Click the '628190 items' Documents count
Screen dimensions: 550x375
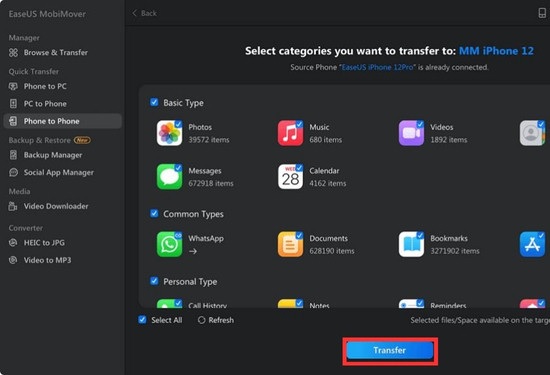332,251
